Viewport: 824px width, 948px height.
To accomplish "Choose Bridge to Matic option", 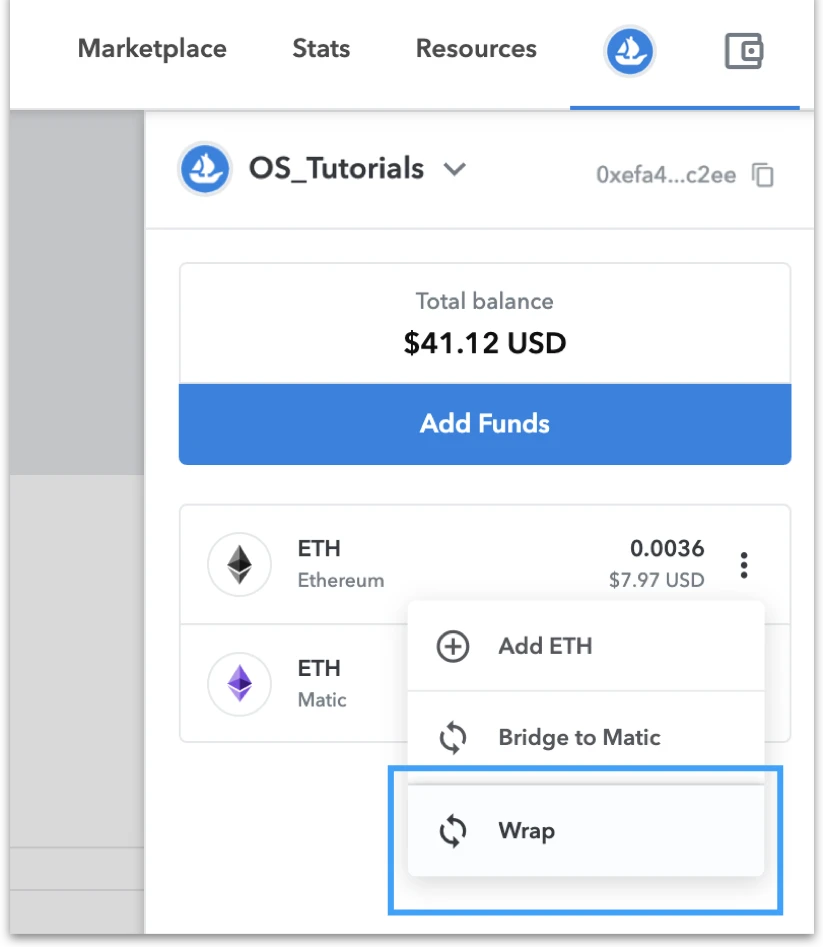I will (x=586, y=738).
